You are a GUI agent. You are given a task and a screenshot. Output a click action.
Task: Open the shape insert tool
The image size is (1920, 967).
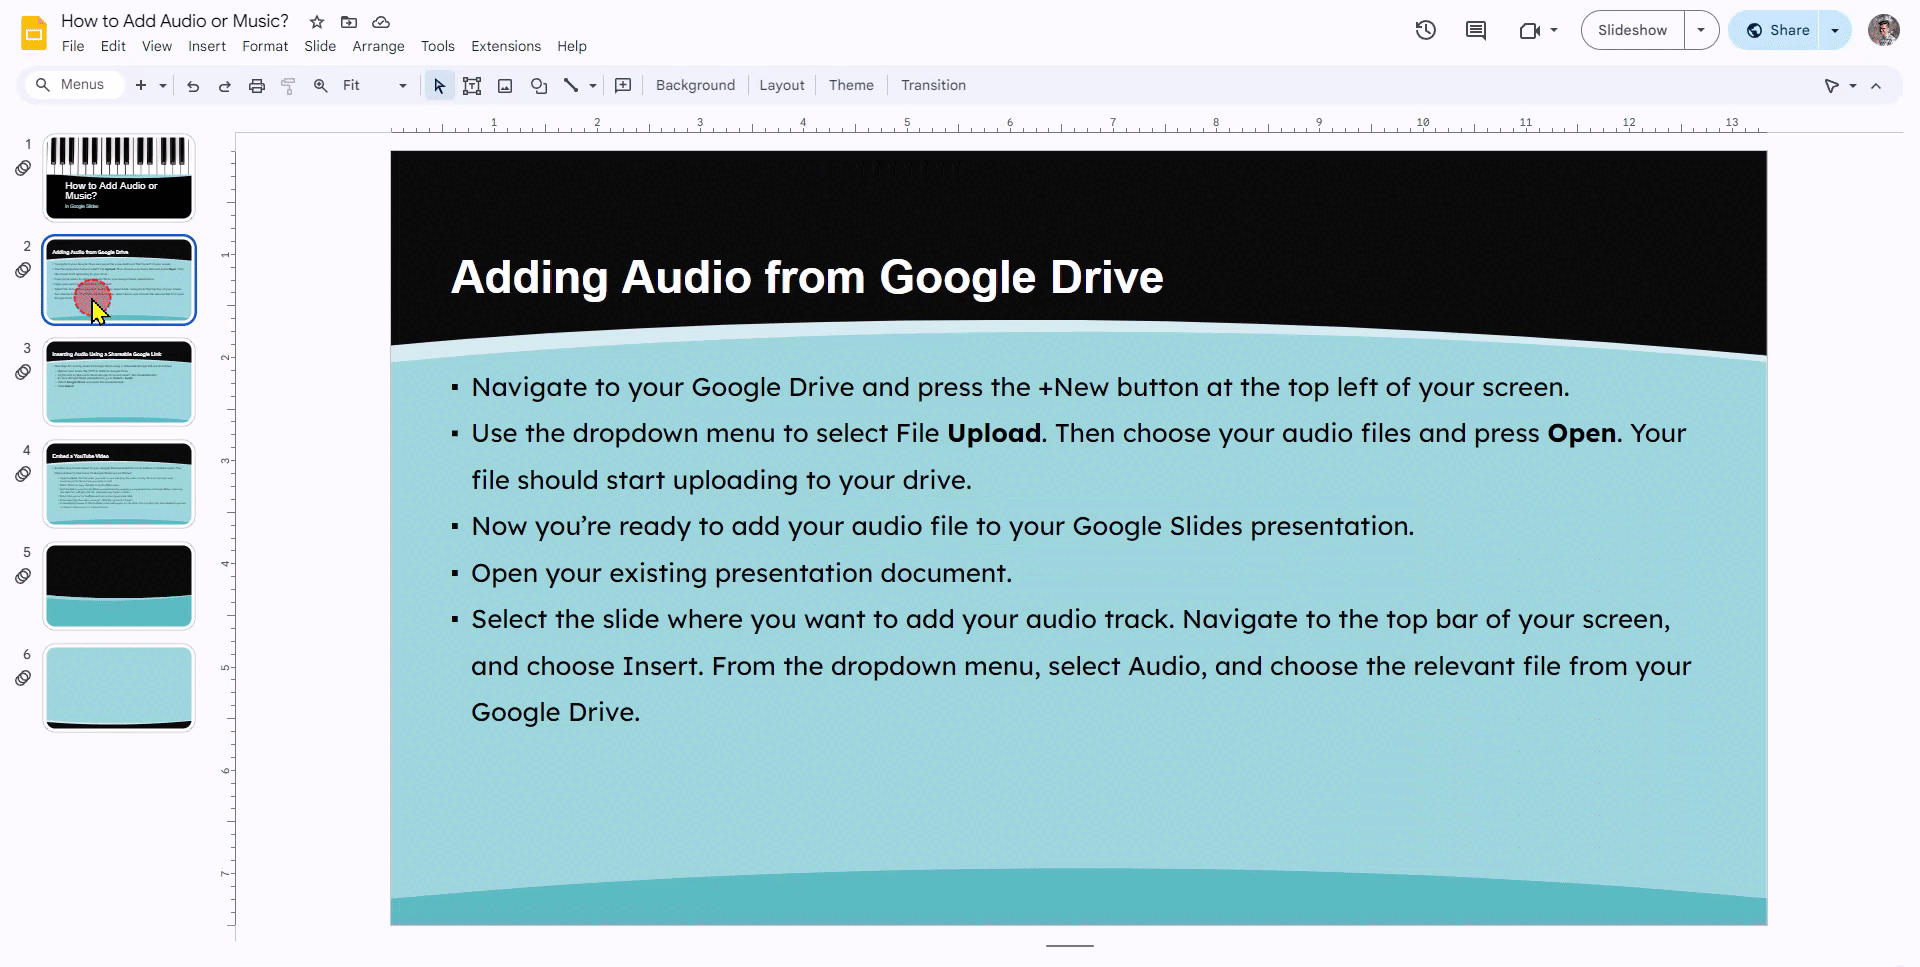(539, 85)
